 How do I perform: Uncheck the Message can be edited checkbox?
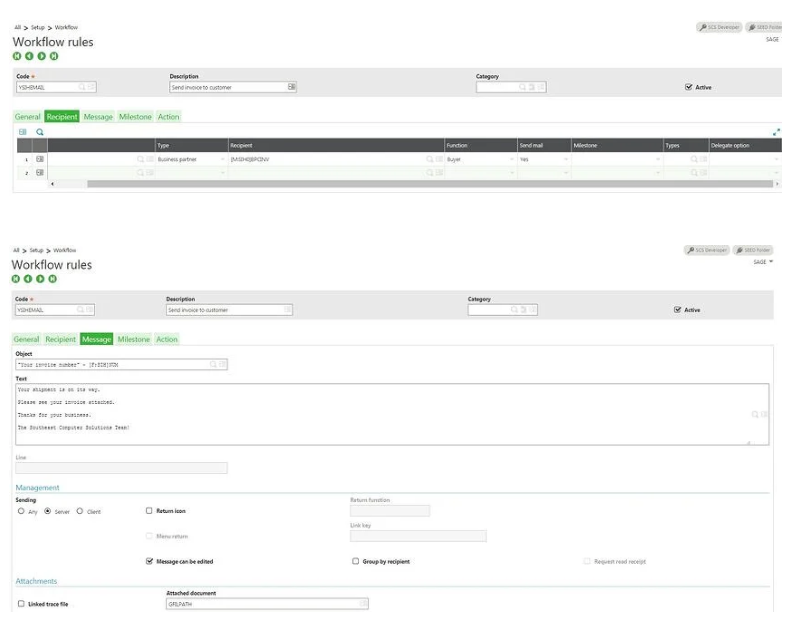point(150,561)
